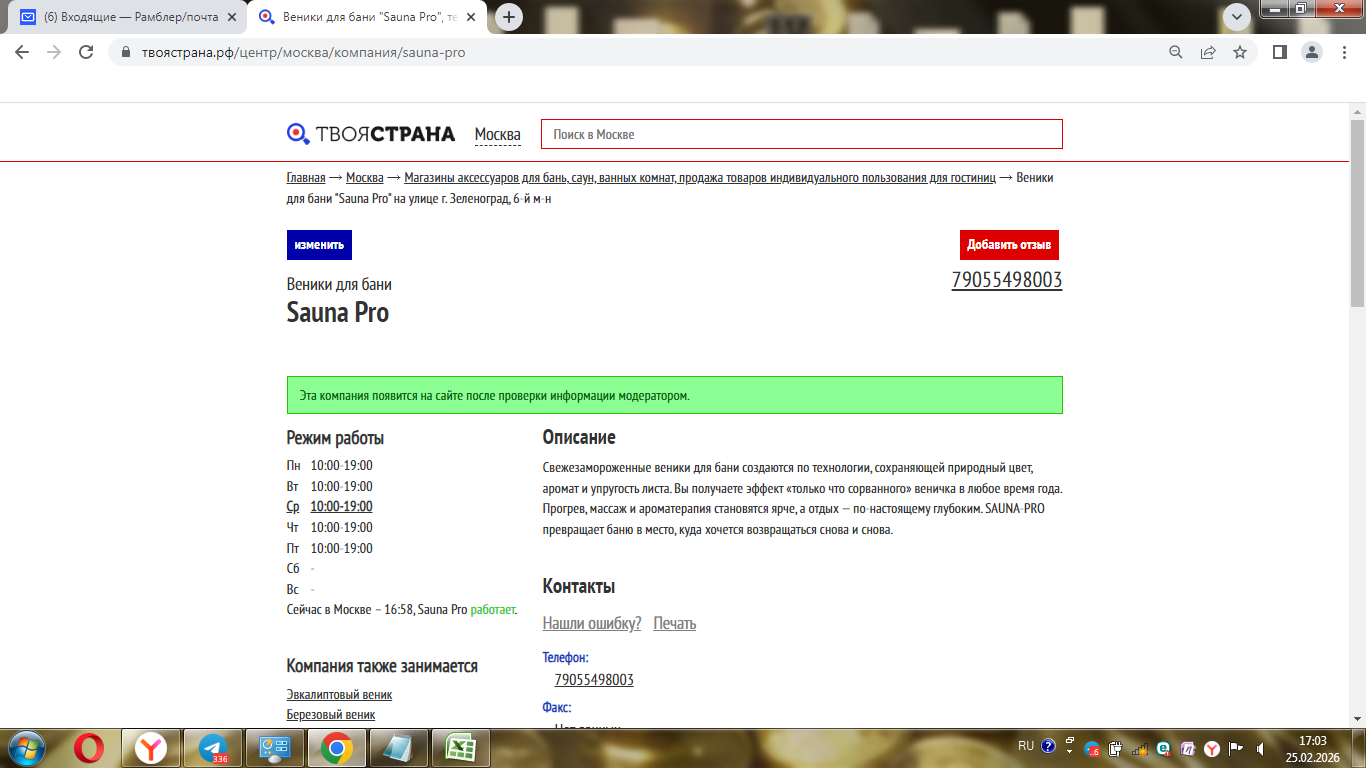1366x768 pixels.
Task: Open the volume control speaker icon
Action: [1260, 748]
